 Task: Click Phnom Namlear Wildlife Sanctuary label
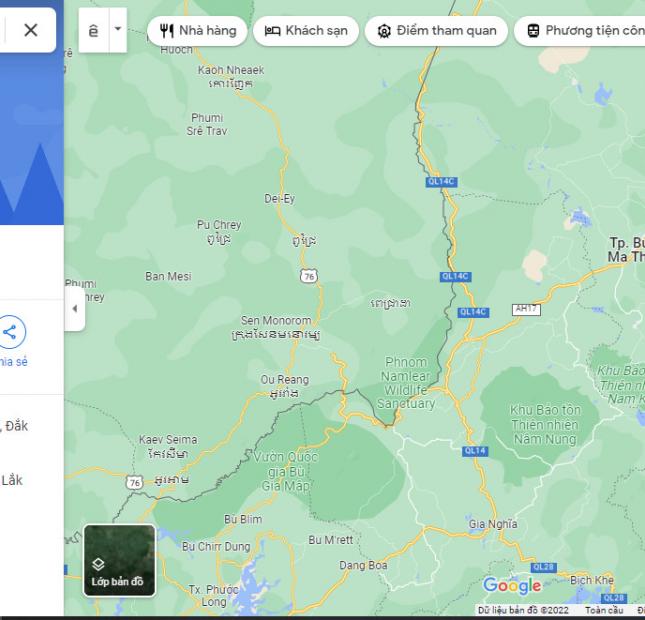406,383
